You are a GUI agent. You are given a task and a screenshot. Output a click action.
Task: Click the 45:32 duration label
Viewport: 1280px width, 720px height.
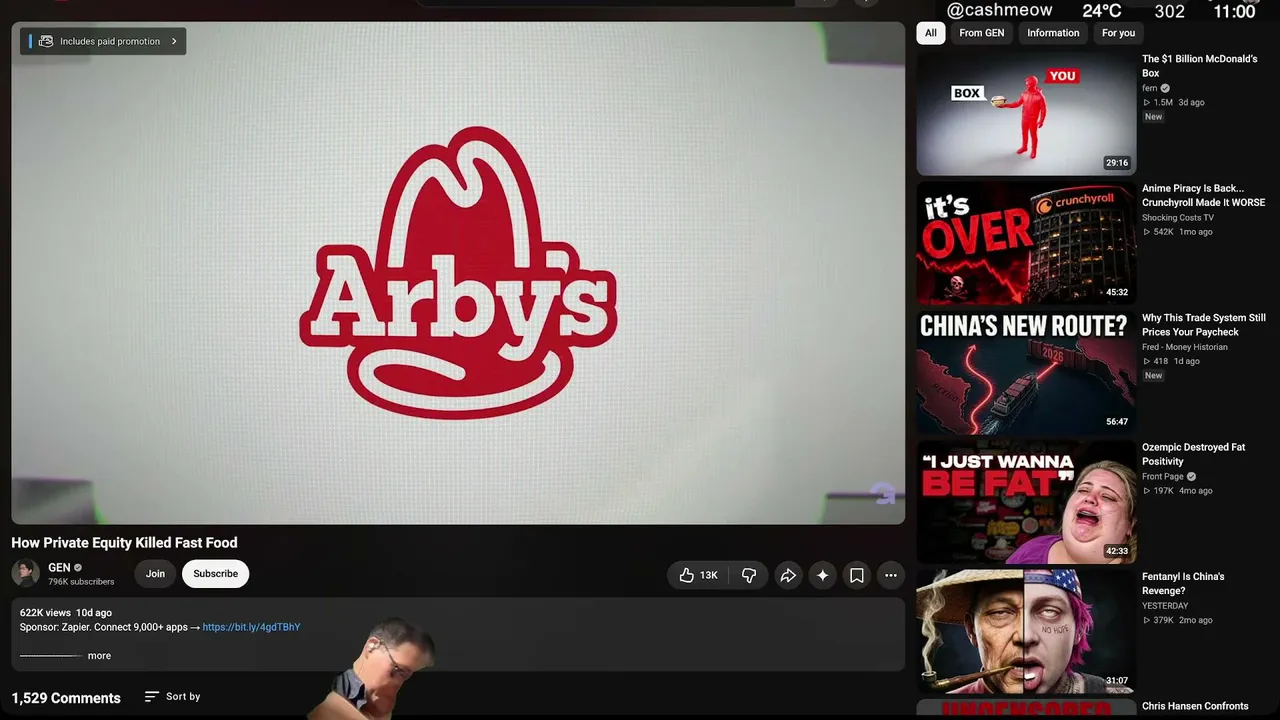1117,292
